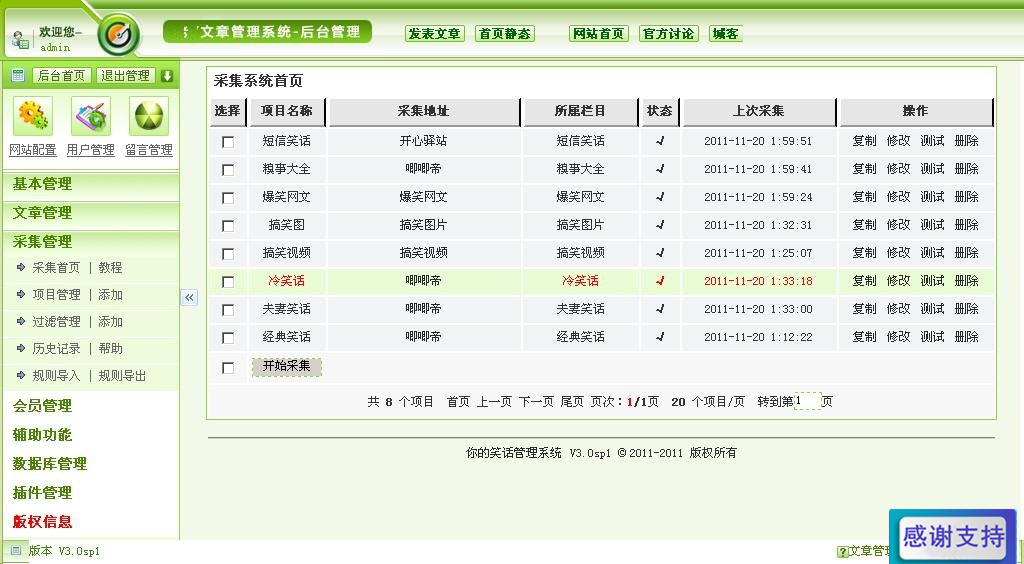Open 网站首页 in the top menu
Screen dimensions: 1024x564
(599, 34)
